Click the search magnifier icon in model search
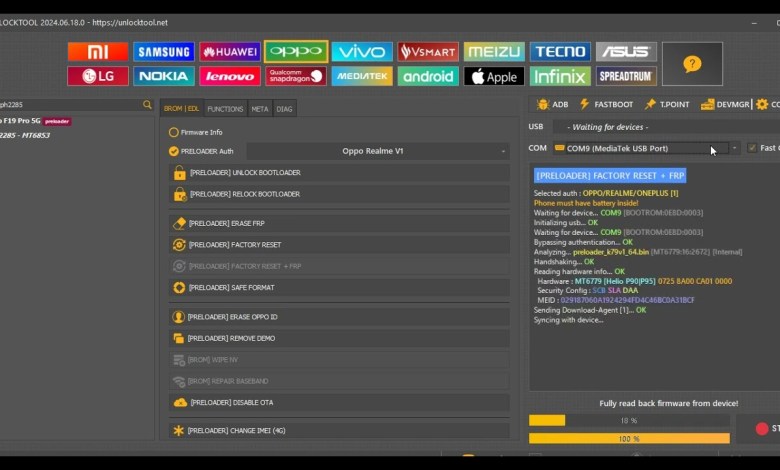Image resolution: width=780 pixels, height=470 pixels. pyautogui.click(x=147, y=105)
